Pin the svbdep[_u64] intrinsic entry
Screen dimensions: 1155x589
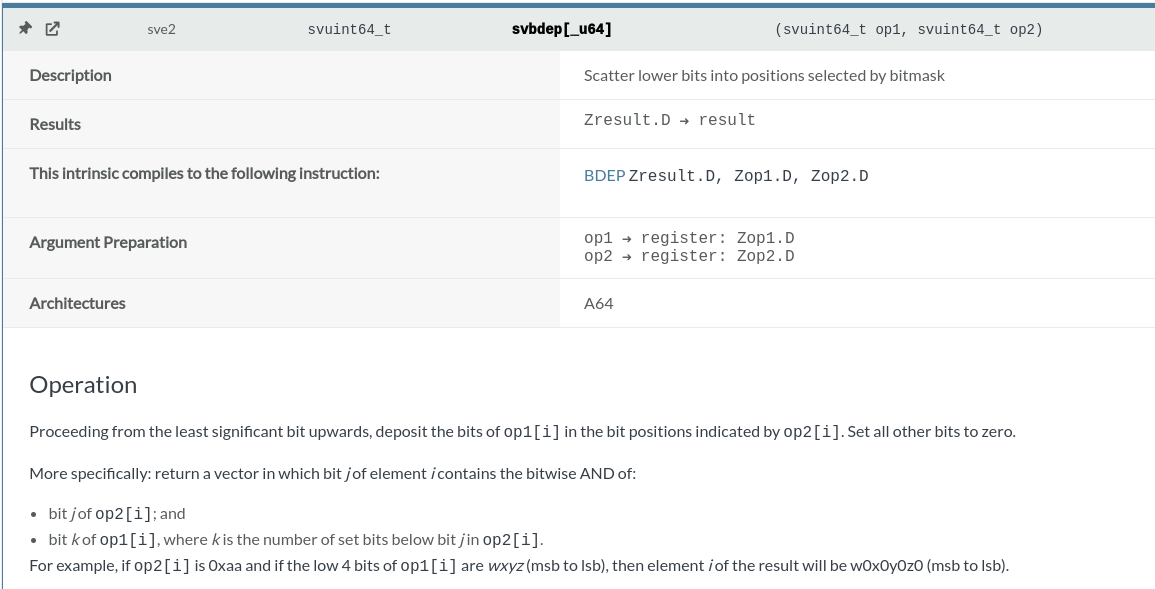(25, 29)
